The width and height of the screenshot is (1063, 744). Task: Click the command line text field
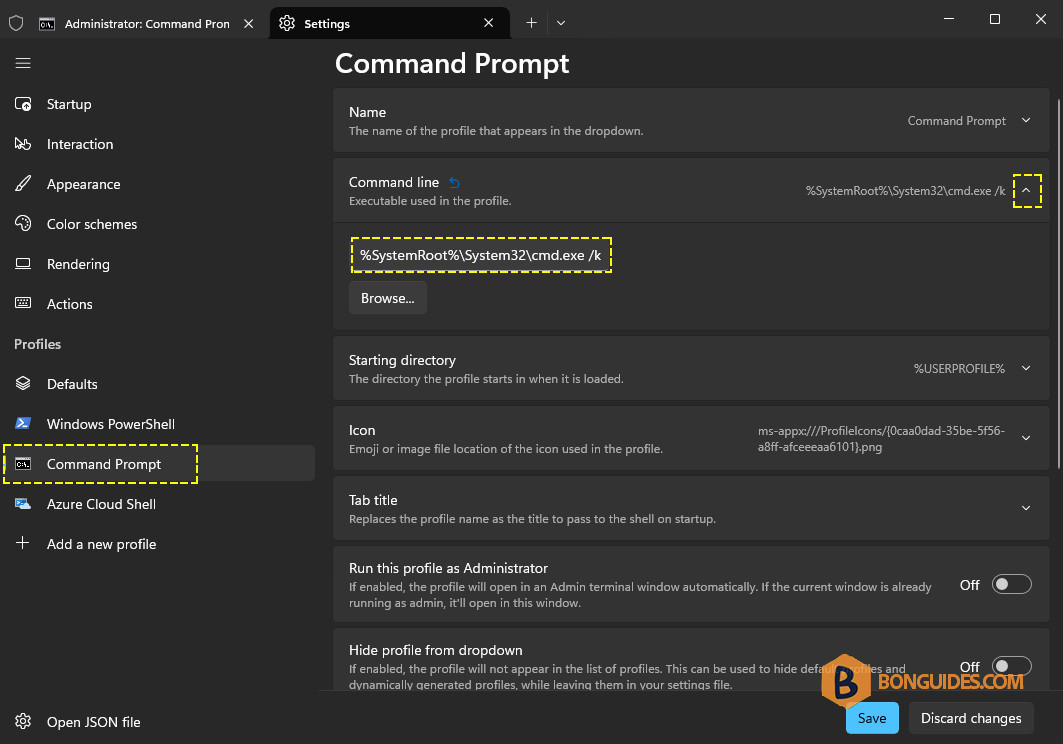point(481,255)
